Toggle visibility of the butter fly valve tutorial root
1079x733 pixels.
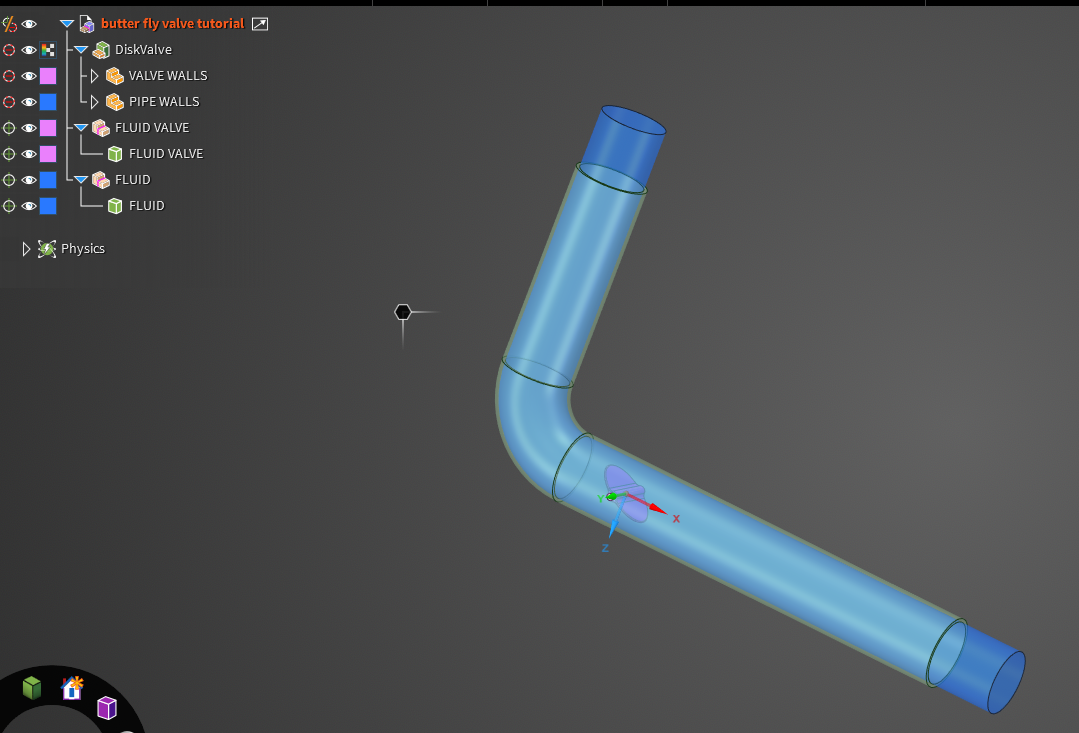(29, 24)
